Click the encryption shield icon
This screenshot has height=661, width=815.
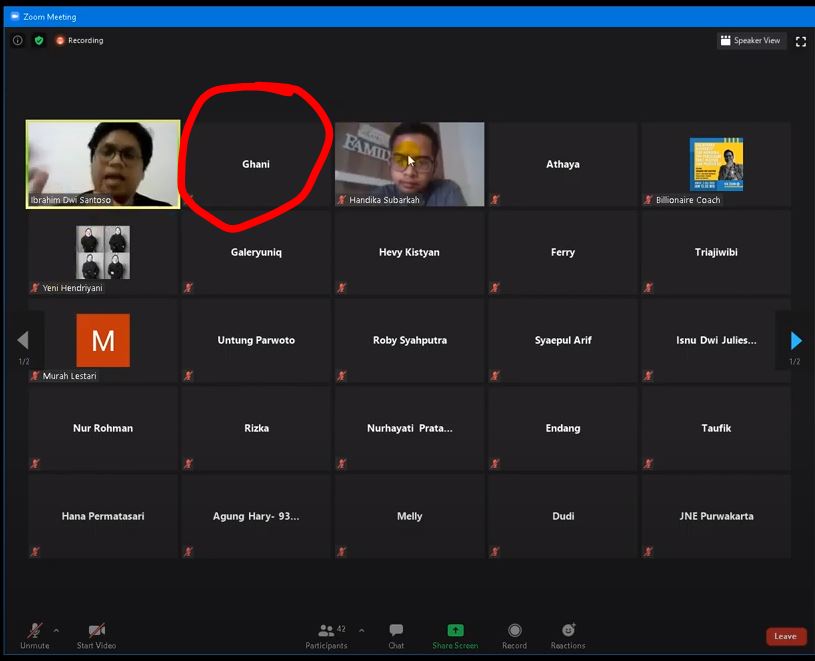coord(38,40)
